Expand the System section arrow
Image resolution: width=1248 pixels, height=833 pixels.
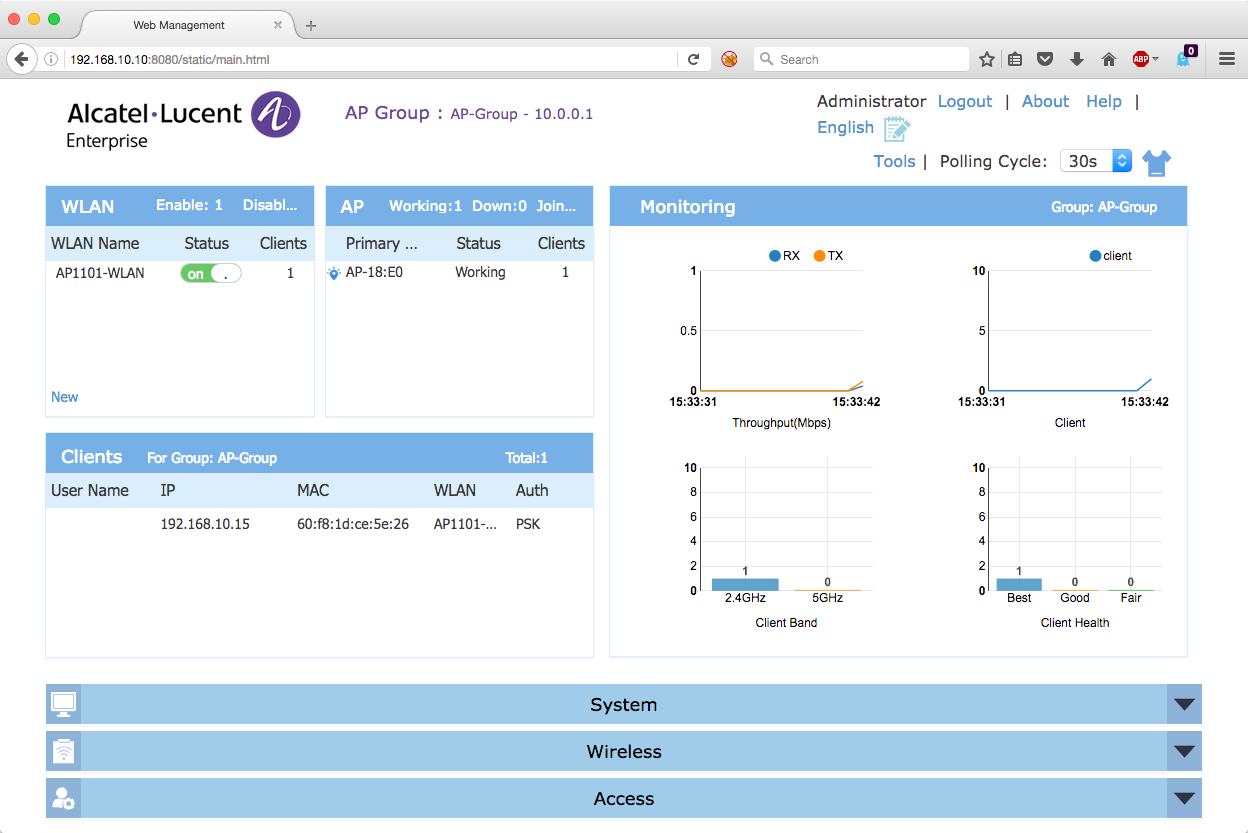[x=1184, y=704]
